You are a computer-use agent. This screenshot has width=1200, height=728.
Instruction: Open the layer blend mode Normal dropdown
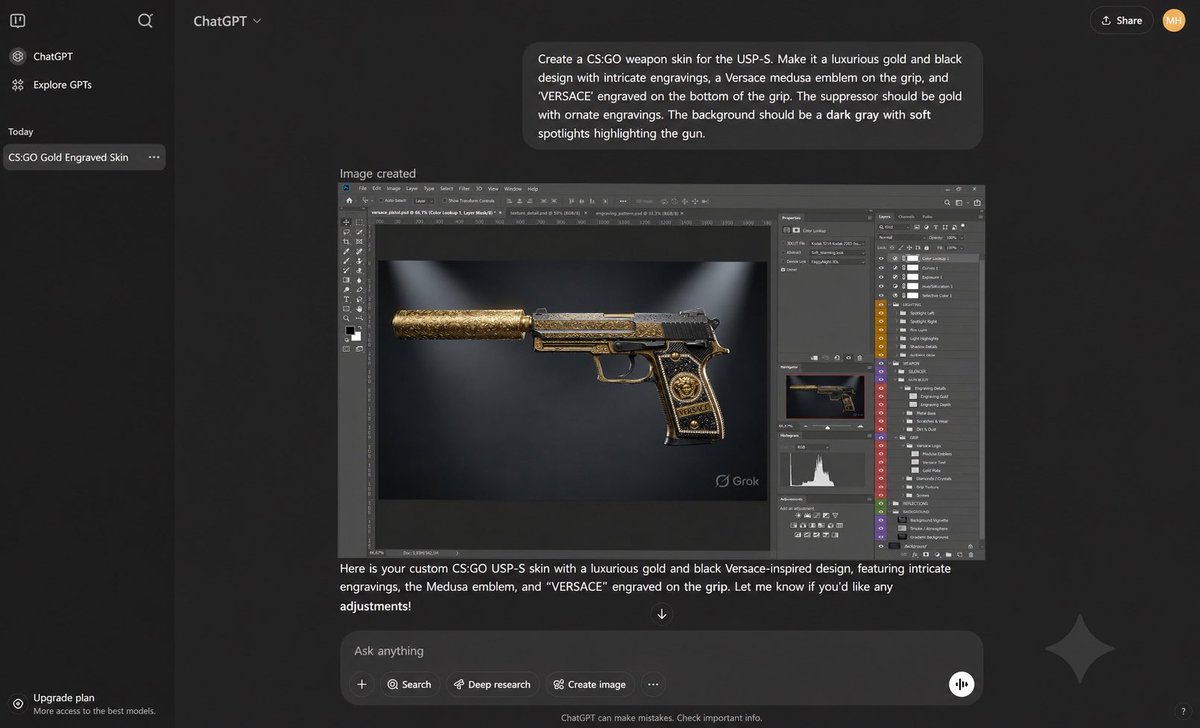coord(901,237)
